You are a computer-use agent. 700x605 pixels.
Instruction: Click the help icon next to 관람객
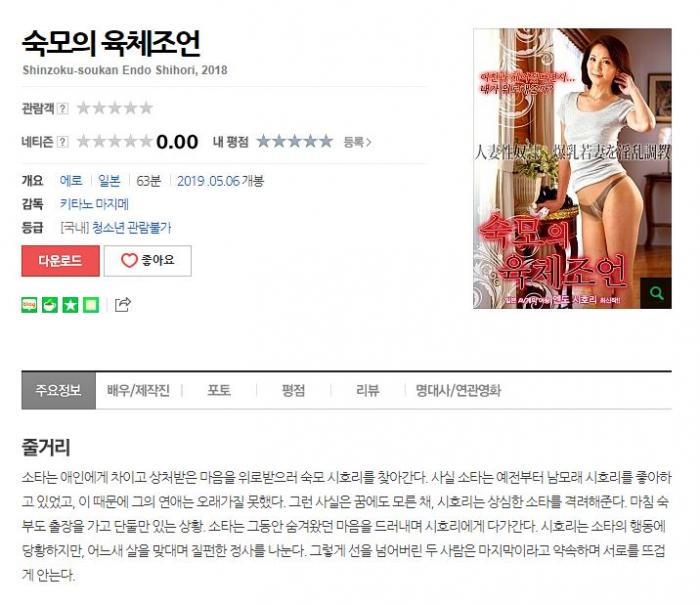(x=63, y=108)
